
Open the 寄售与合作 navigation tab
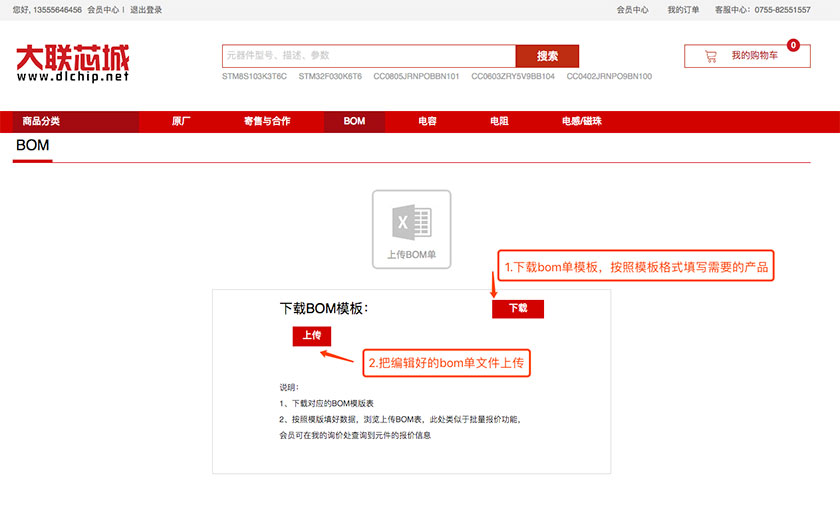pyautogui.click(x=267, y=121)
